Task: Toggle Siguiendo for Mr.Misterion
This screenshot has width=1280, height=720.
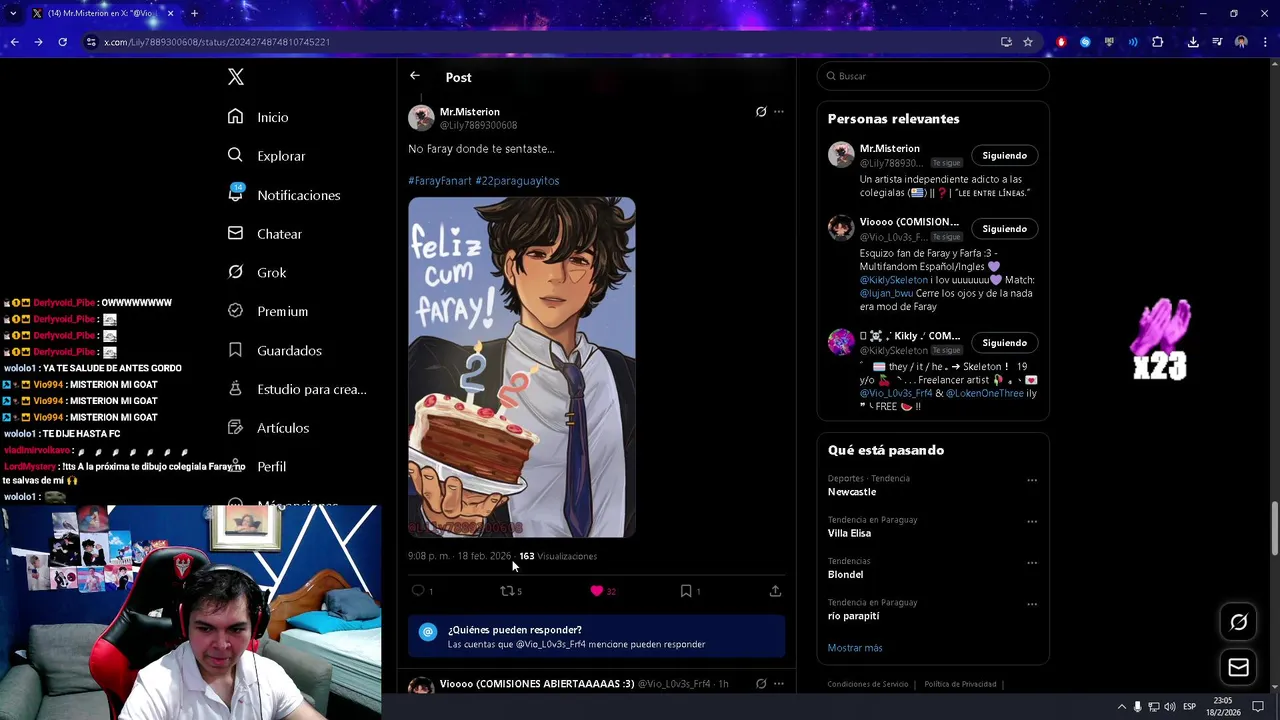Action: 1004,156
